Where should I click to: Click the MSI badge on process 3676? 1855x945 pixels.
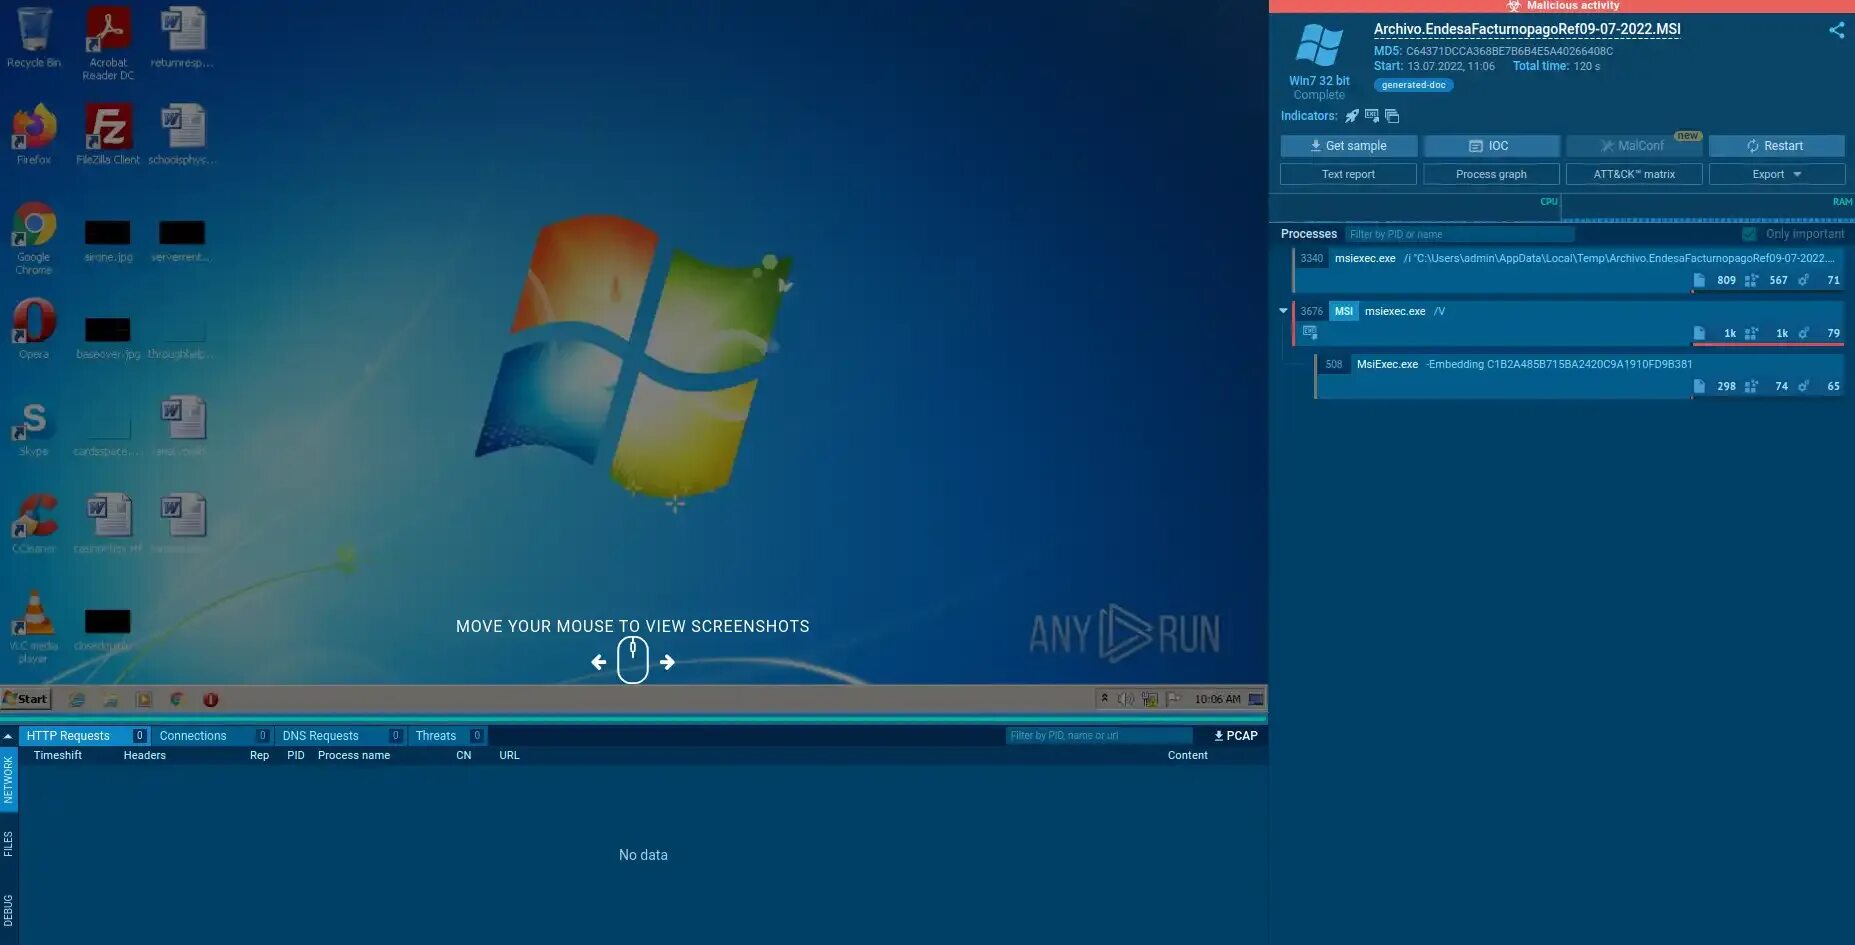coord(1343,311)
